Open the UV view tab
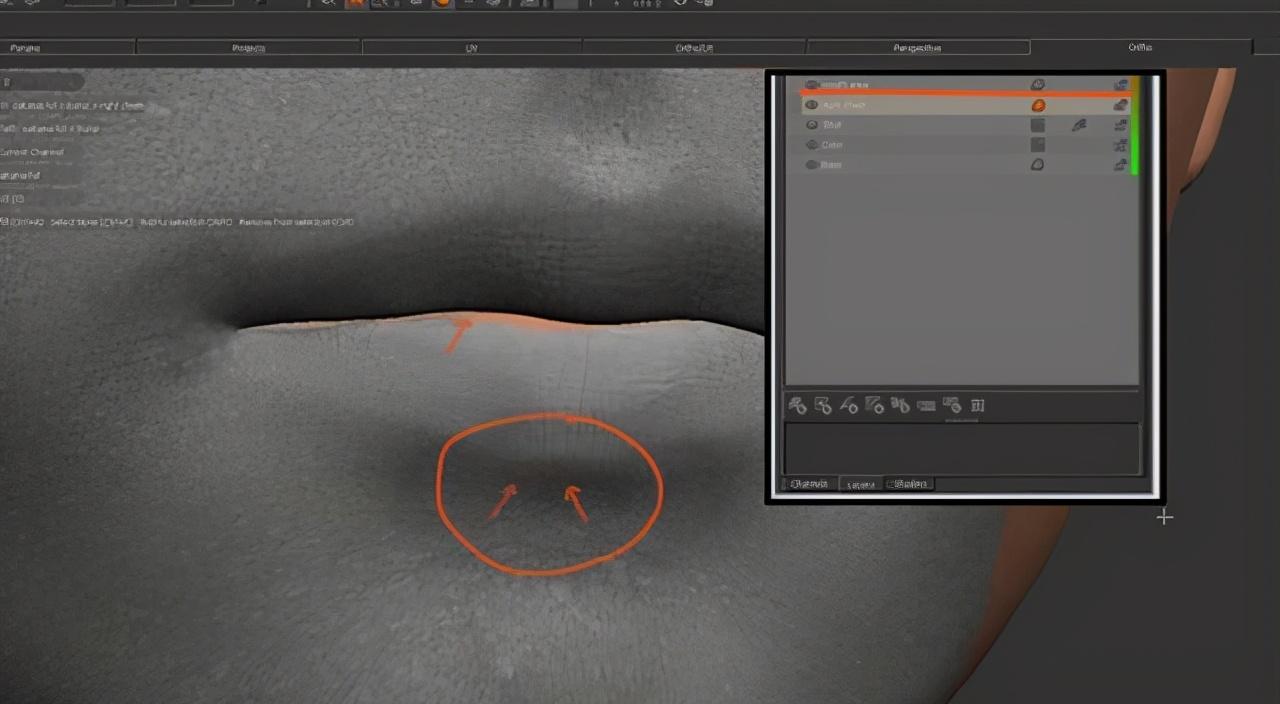The image size is (1280, 704). (x=472, y=47)
